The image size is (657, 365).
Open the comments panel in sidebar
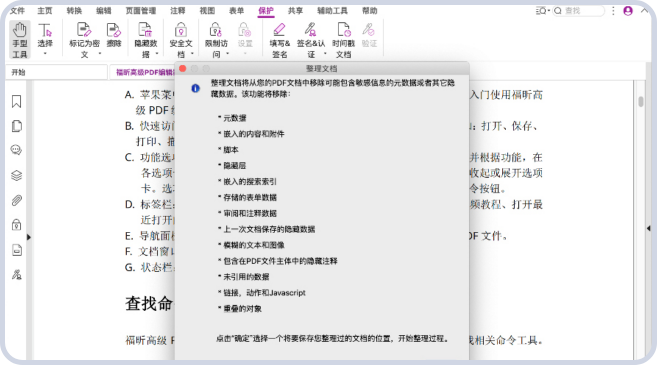pos(16,150)
